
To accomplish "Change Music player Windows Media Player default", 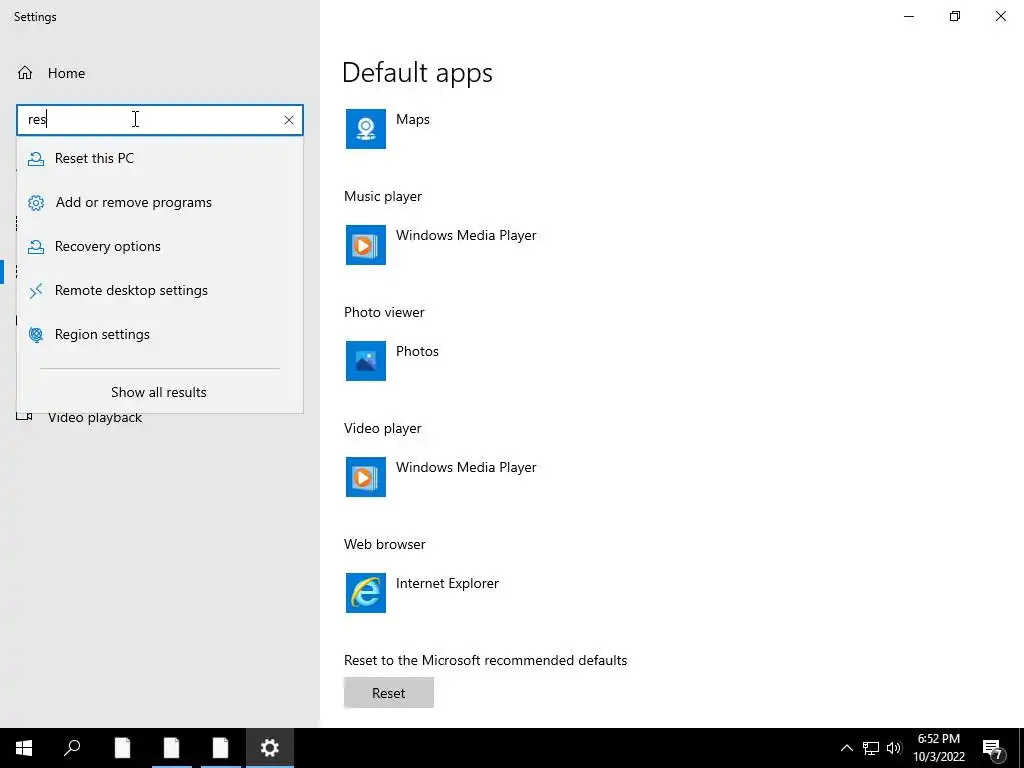I will [x=466, y=235].
